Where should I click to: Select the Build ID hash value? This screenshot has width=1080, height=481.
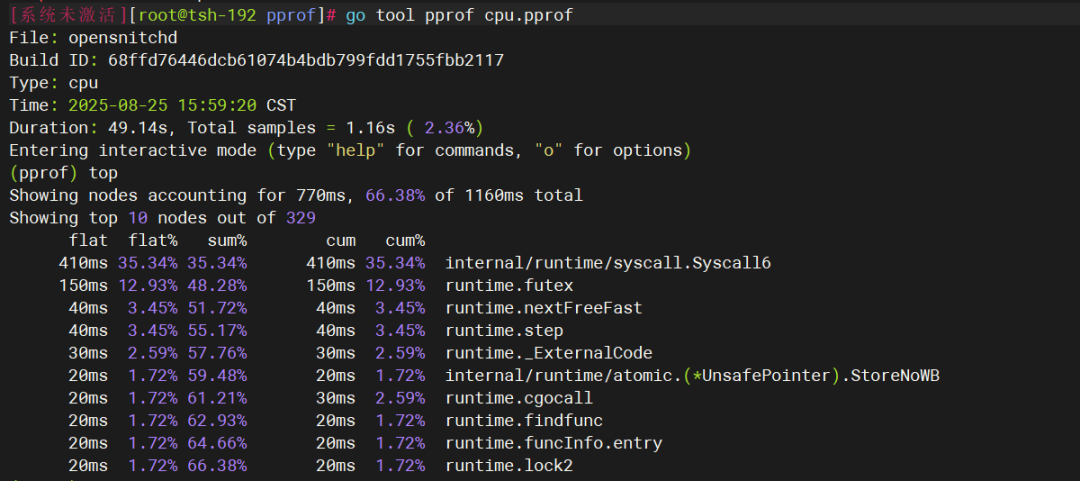[x=306, y=61]
